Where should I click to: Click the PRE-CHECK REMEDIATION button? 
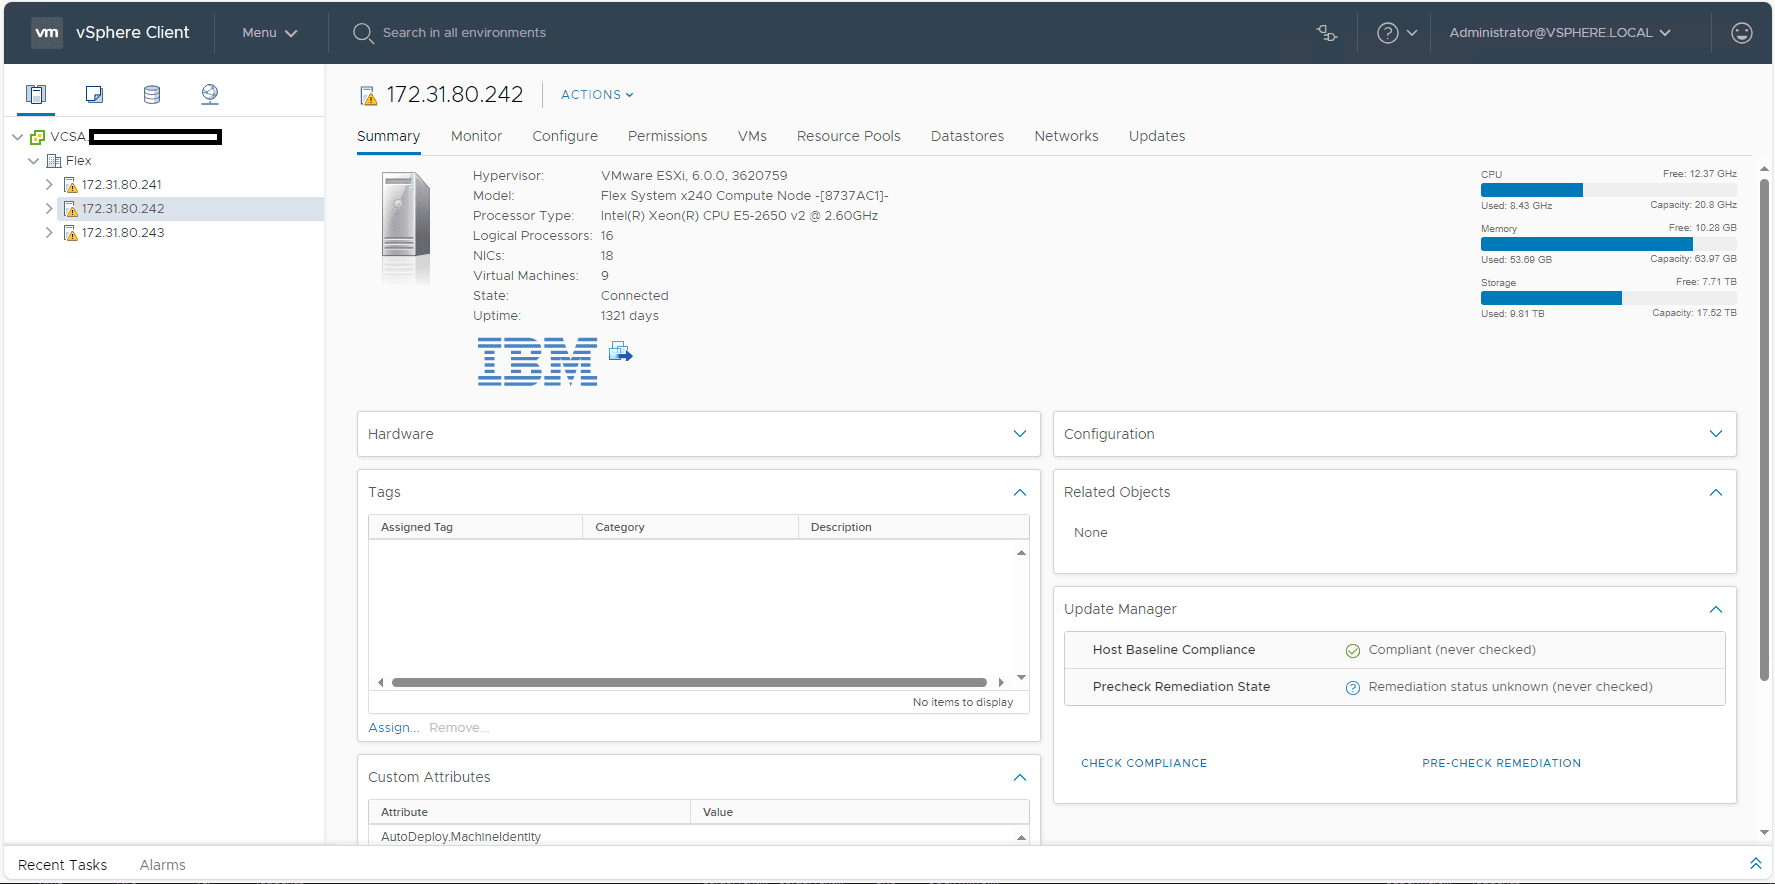[x=1501, y=763]
